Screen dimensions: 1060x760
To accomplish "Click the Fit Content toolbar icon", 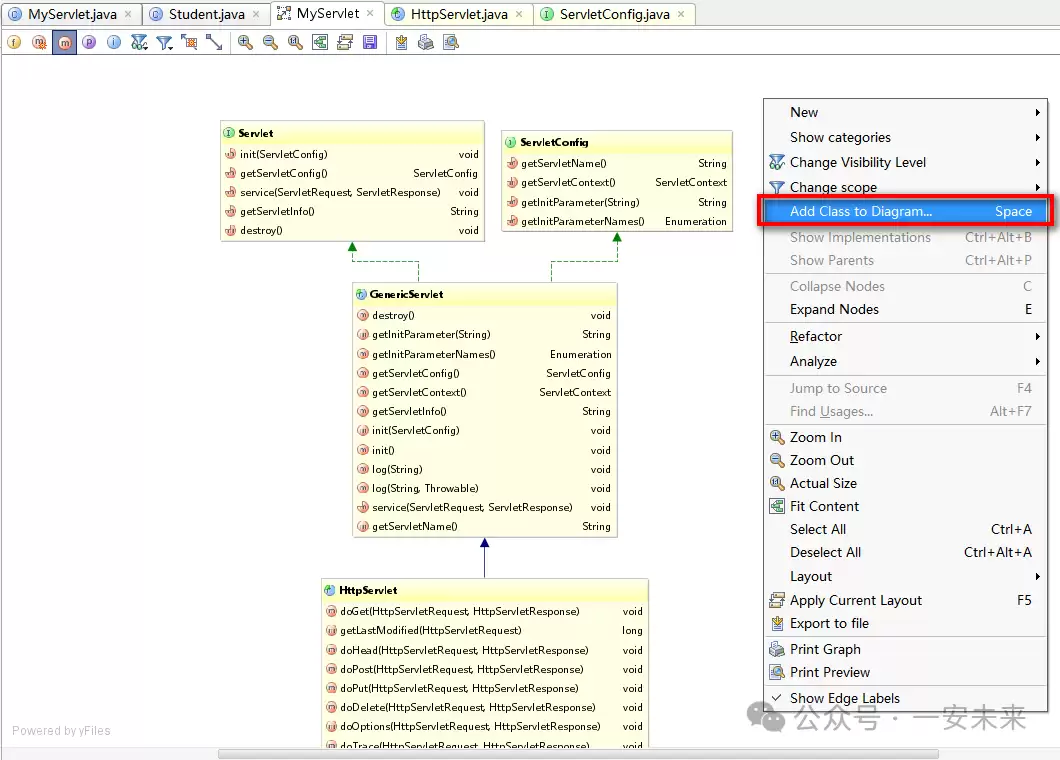I will pos(320,42).
